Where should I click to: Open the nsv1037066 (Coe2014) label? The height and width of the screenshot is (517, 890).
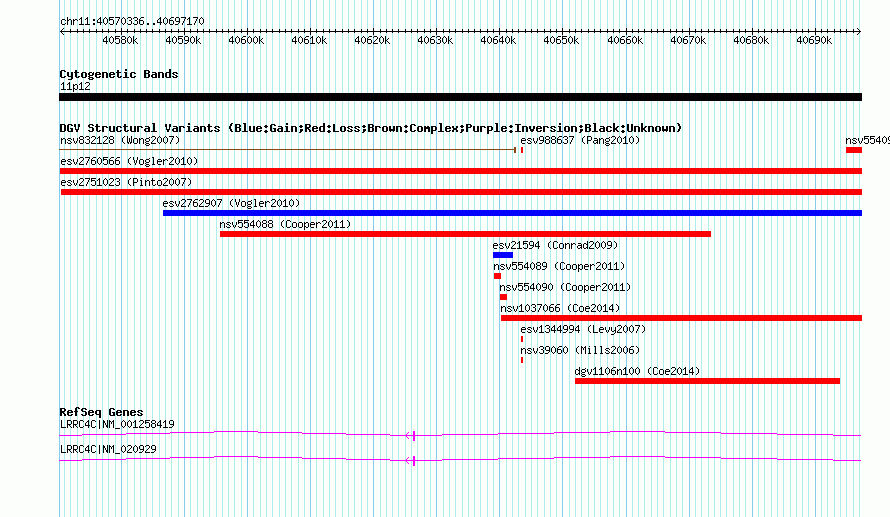pyautogui.click(x=560, y=308)
